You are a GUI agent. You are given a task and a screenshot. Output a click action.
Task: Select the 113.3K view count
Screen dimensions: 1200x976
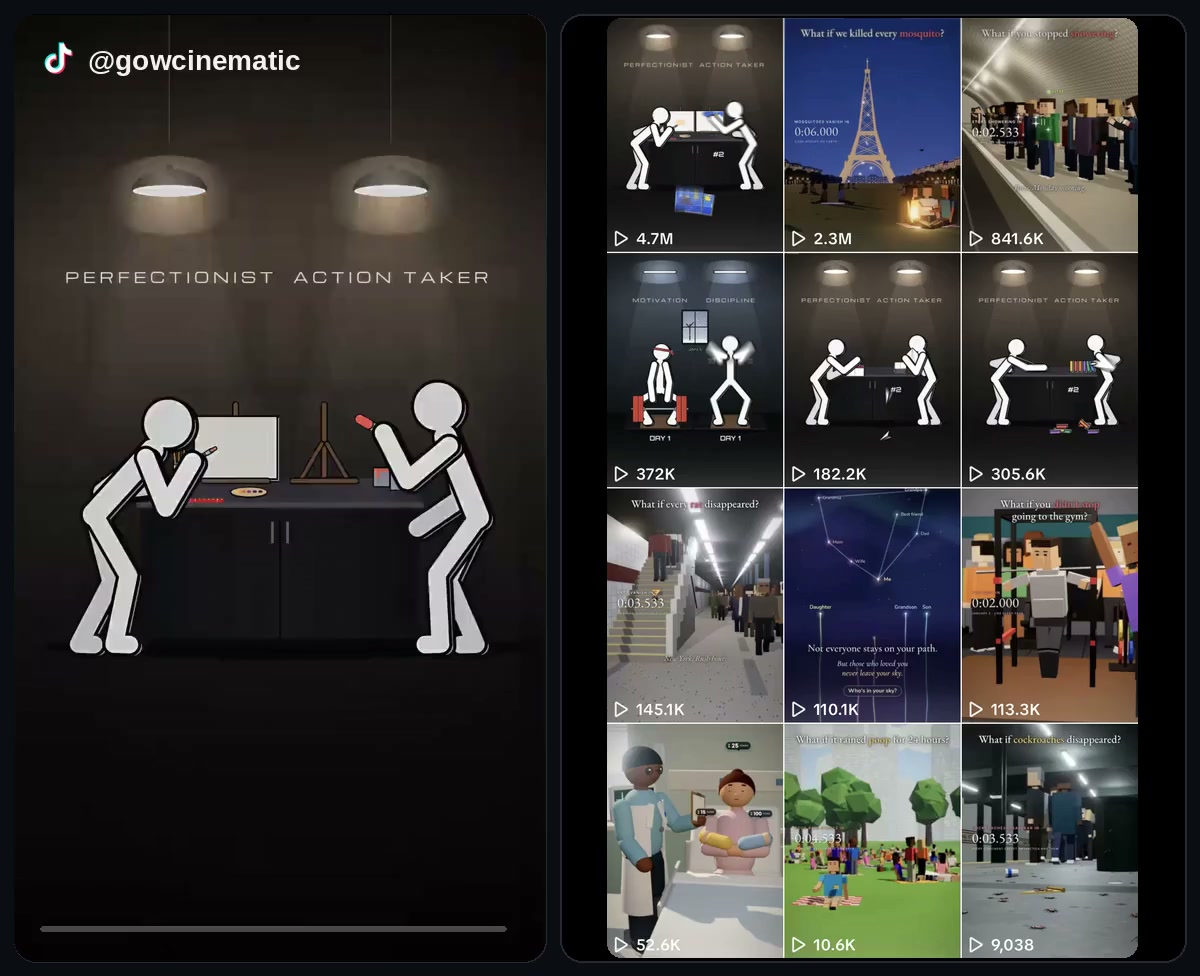click(1016, 709)
